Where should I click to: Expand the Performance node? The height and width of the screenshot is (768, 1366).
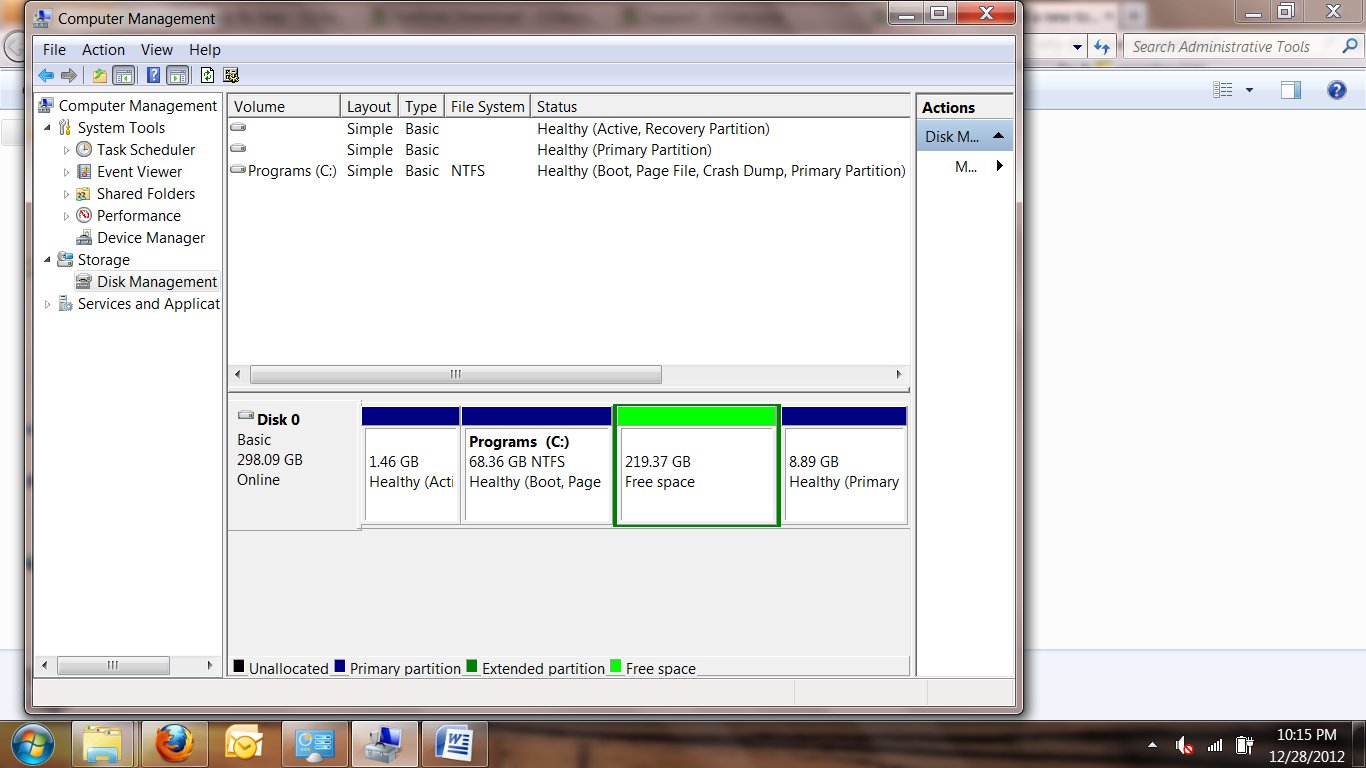click(67, 216)
